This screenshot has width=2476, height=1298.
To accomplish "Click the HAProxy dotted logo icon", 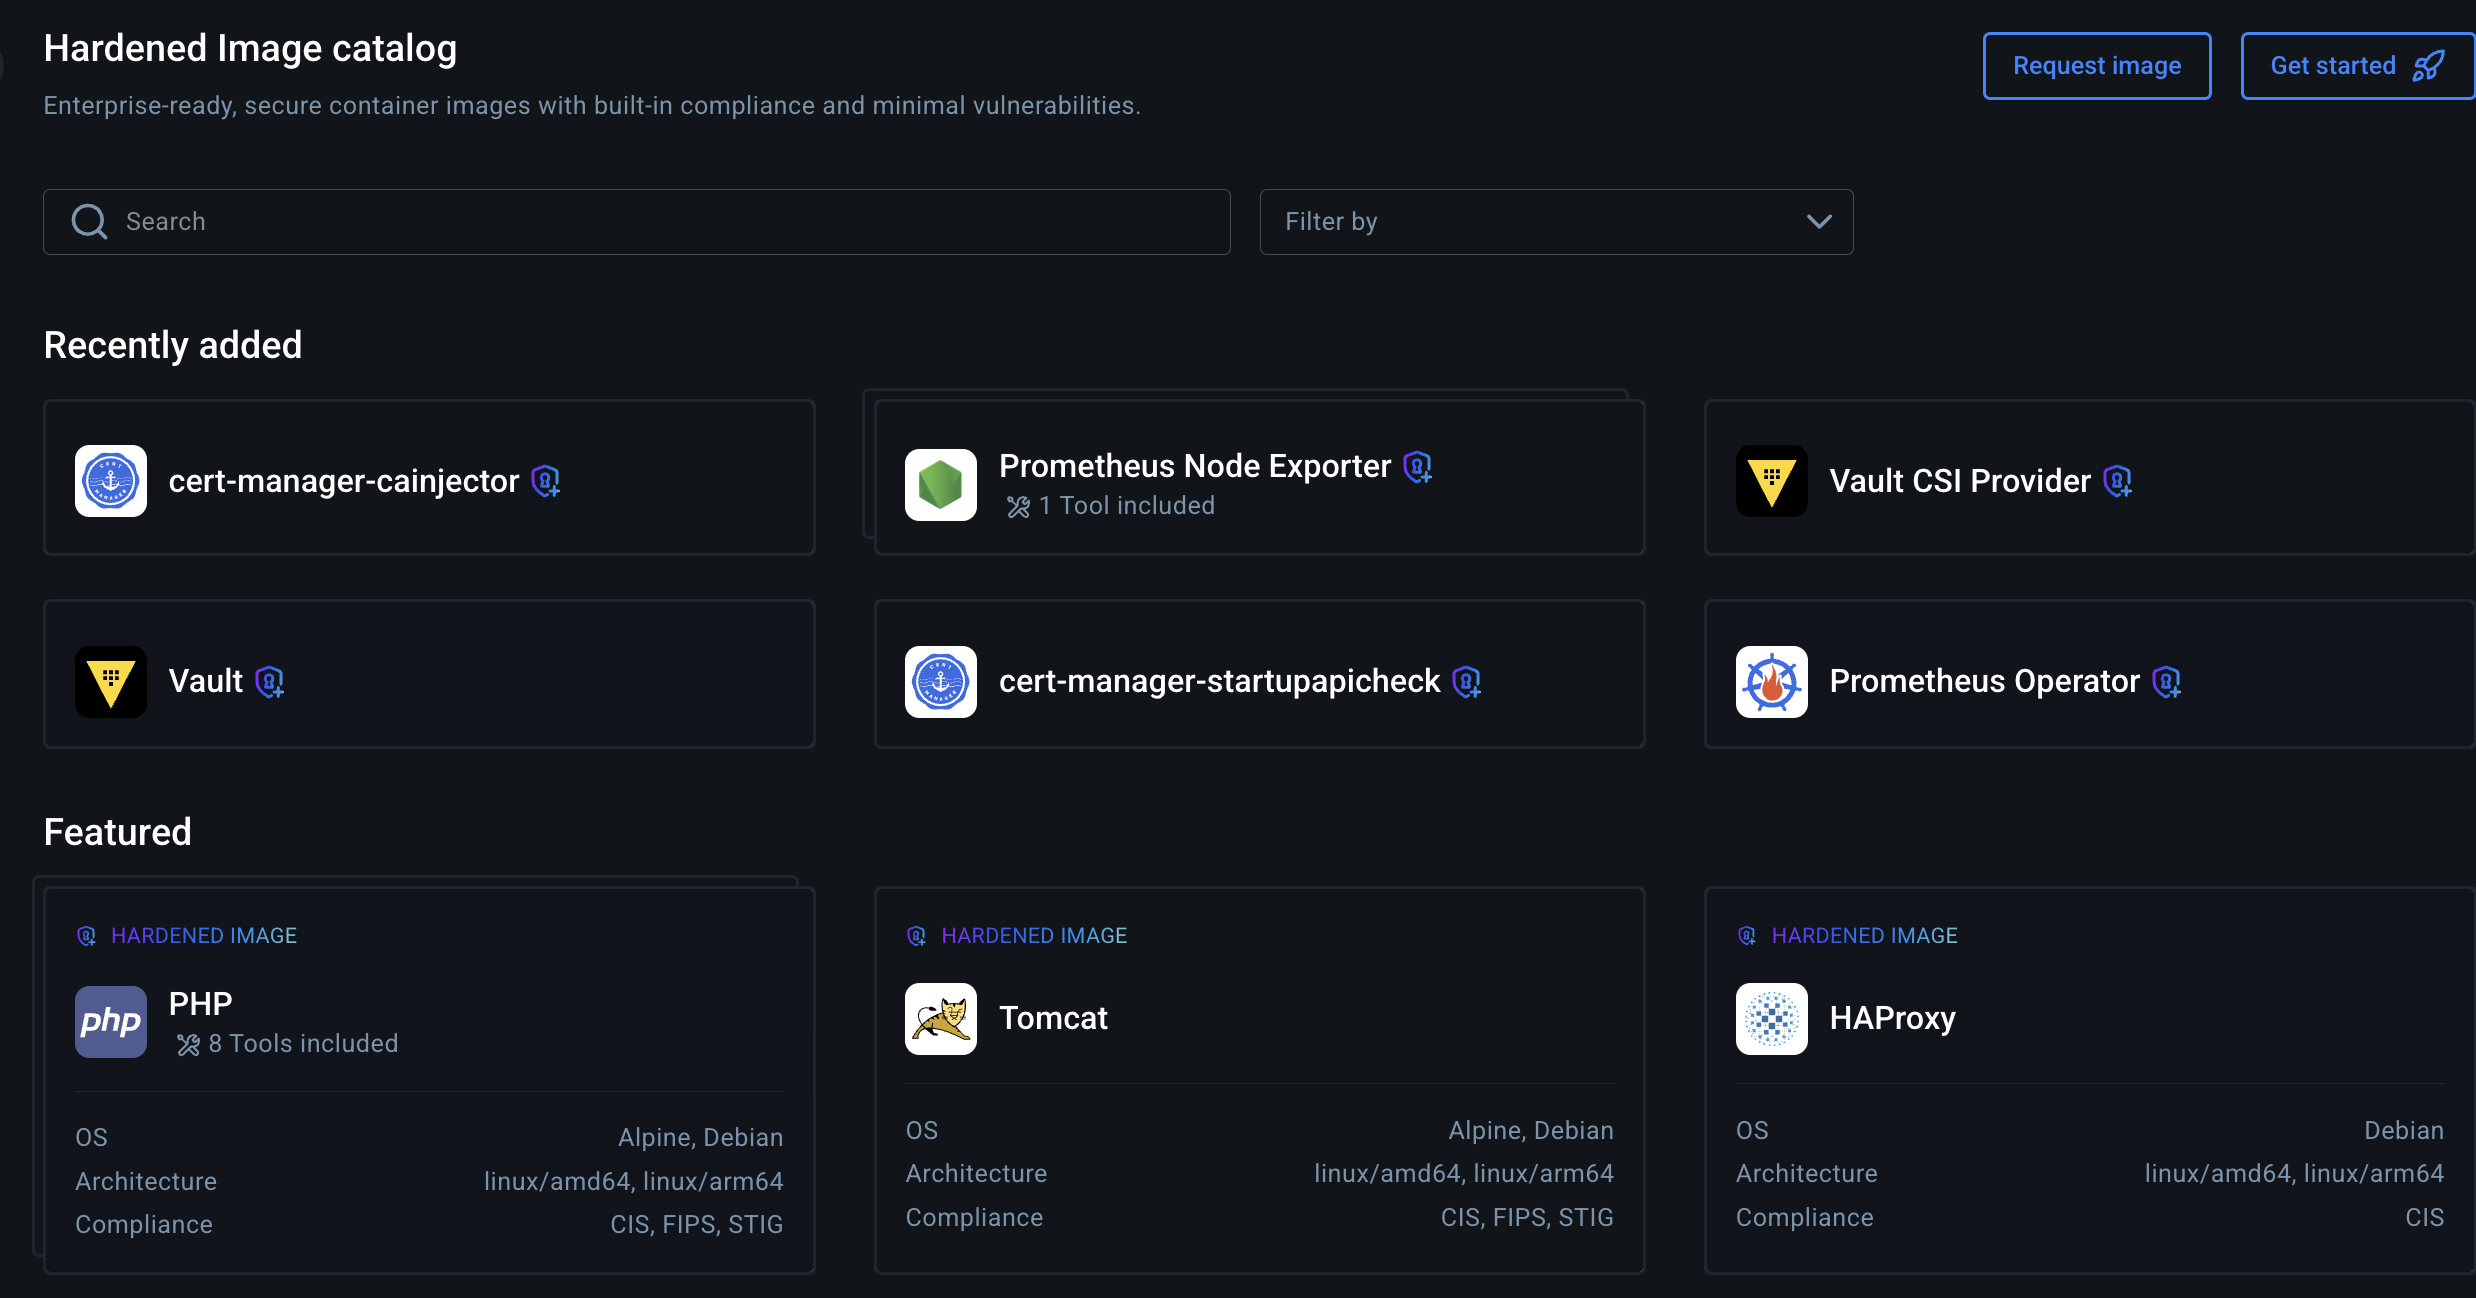I will pyautogui.click(x=1771, y=1019).
